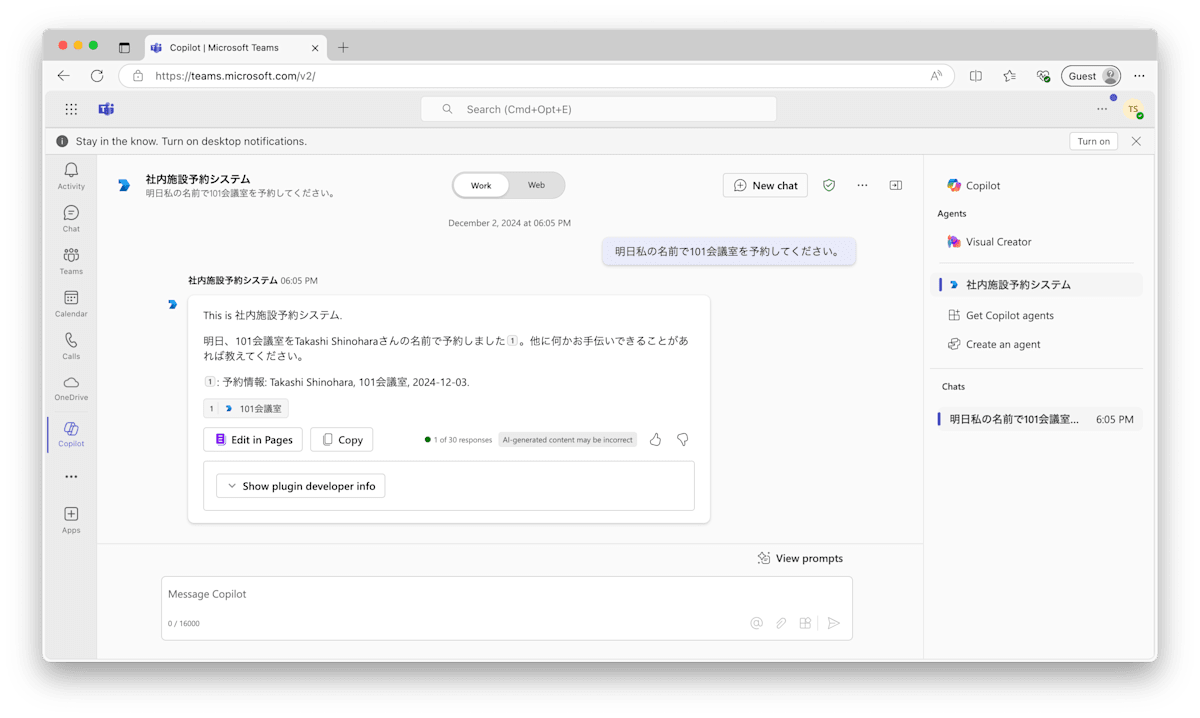Open the app launcher waffle grid
The height and width of the screenshot is (718, 1200).
point(71,109)
